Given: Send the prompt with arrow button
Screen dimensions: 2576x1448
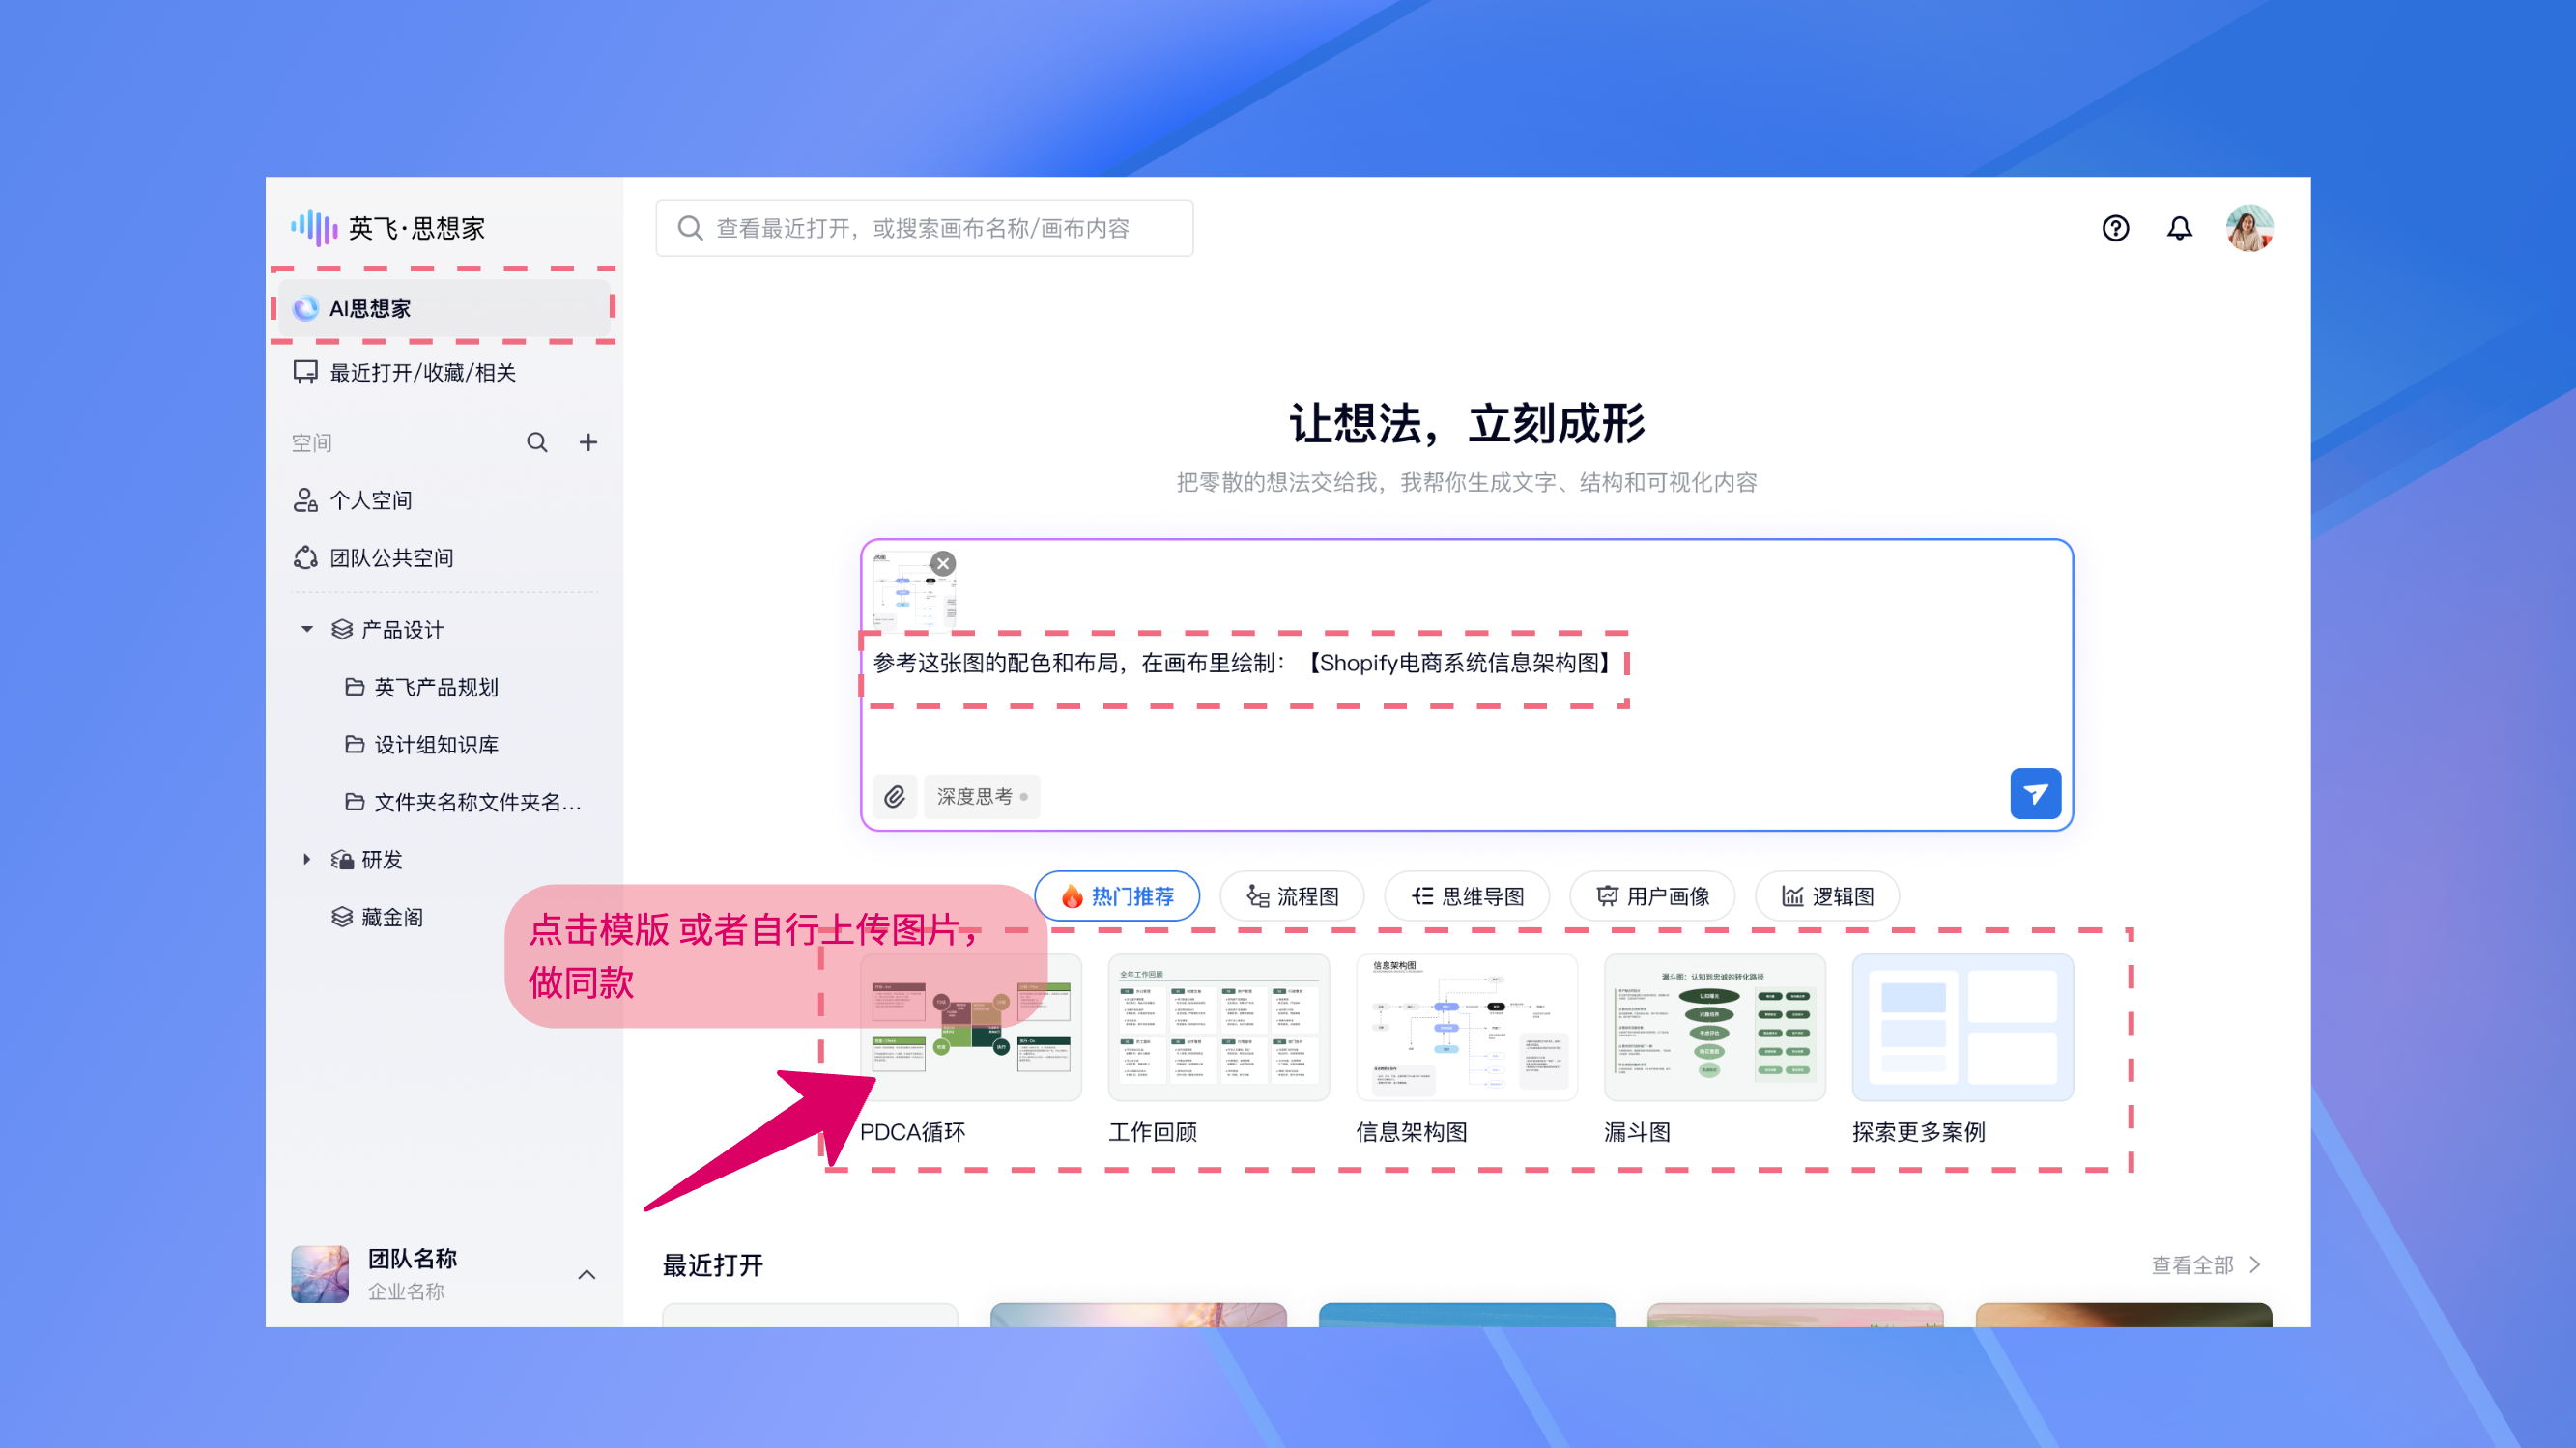Looking at the screenshot, I should click(2035, 794).
